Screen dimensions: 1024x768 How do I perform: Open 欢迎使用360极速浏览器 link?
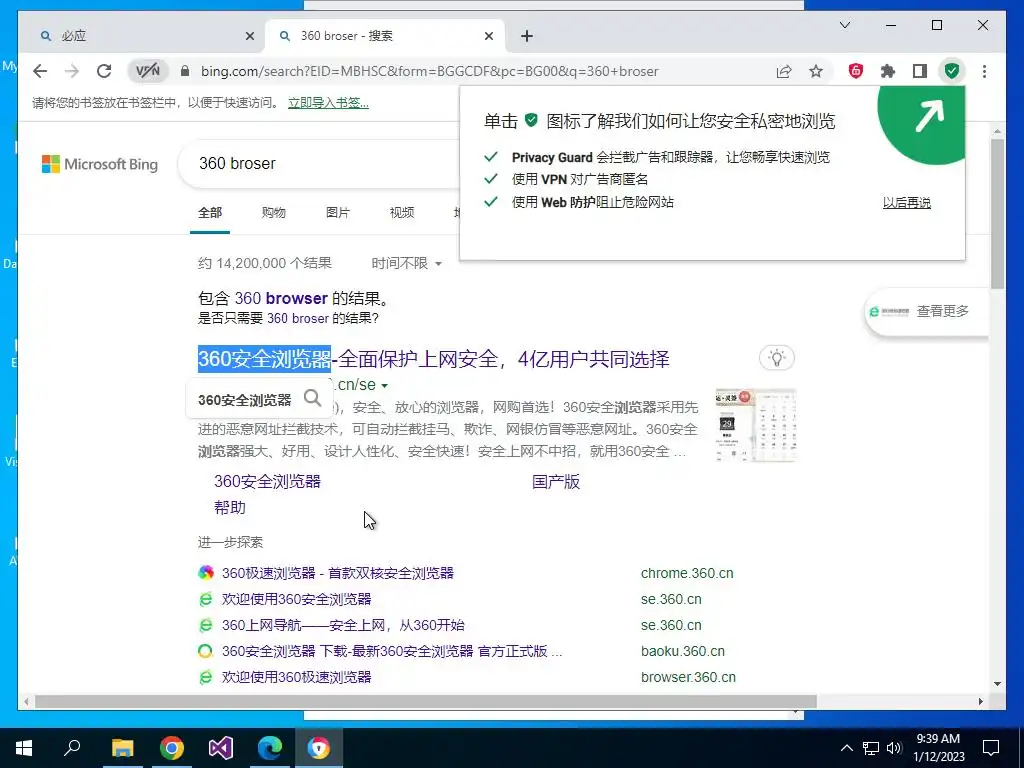tap(296, 677)
